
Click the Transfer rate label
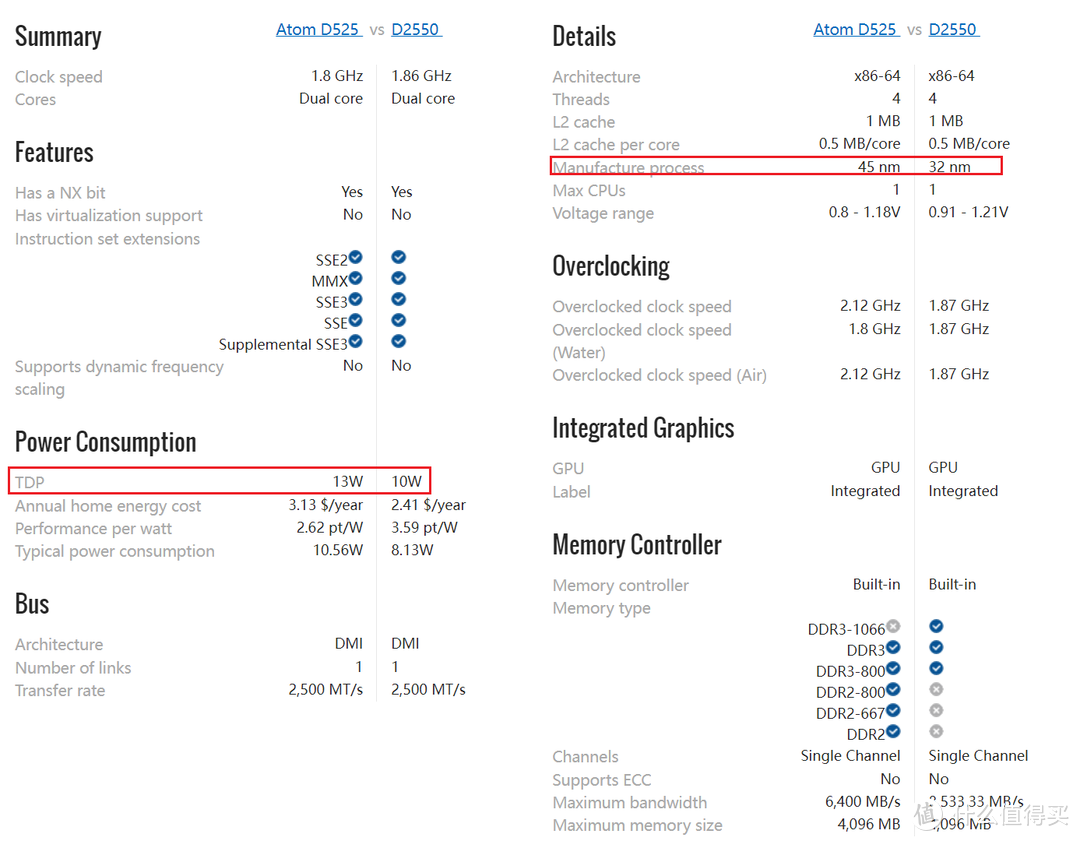pyautogui.click(x=61, y=691)
